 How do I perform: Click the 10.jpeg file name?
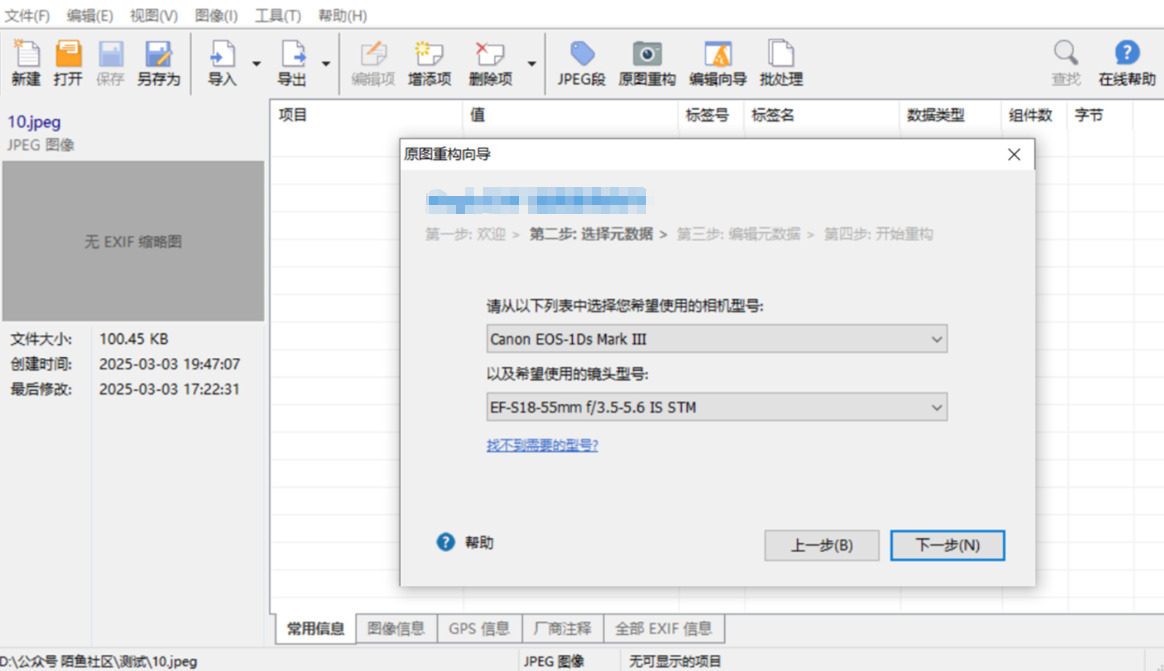click(x=34, y=122)
